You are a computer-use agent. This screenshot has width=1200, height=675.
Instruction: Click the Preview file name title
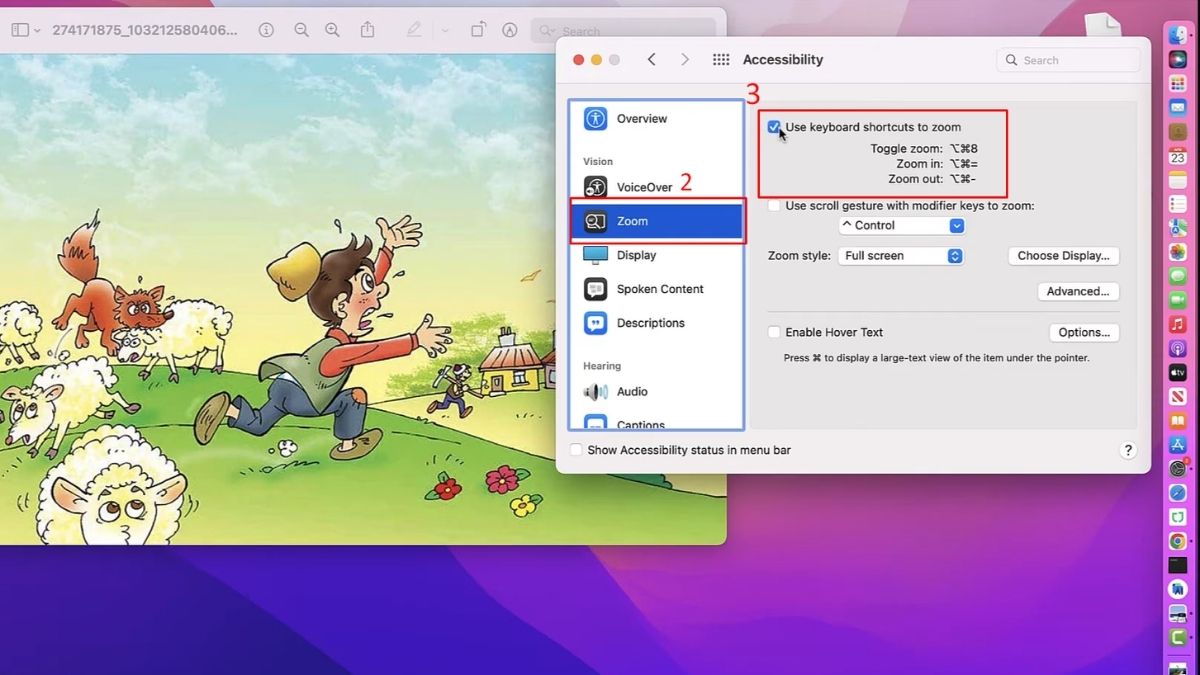click(x=145, y=30)
